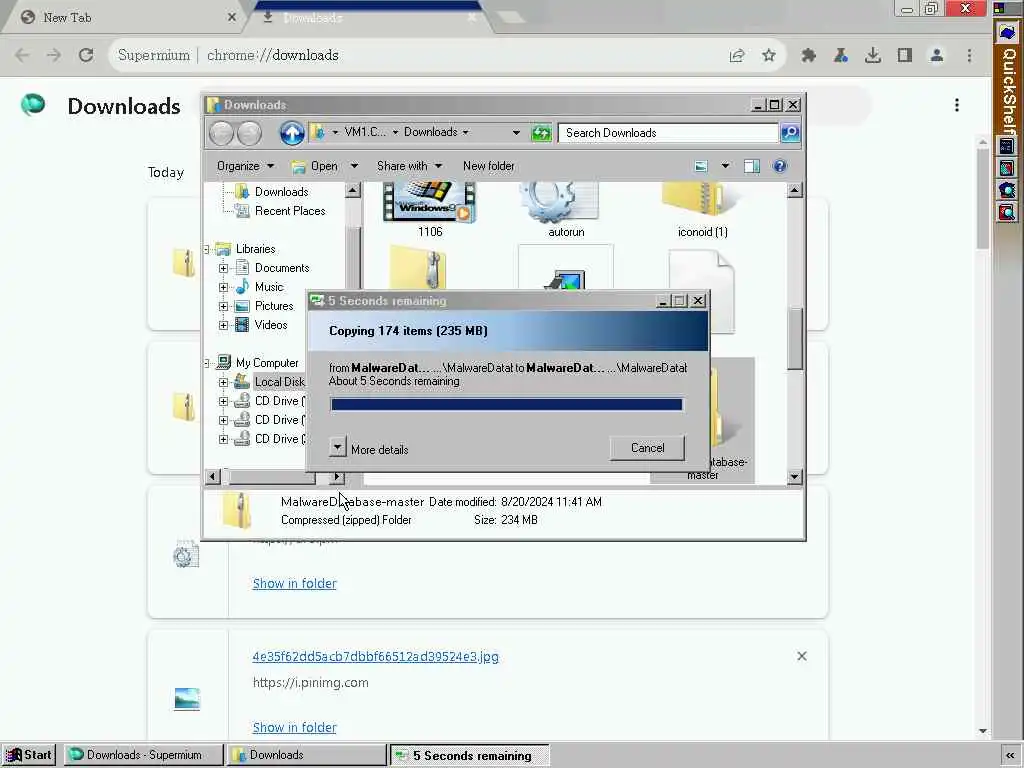Click New folder in Explorer toolbar
This screenshot has height=768, width=1024.
point(488,167)
